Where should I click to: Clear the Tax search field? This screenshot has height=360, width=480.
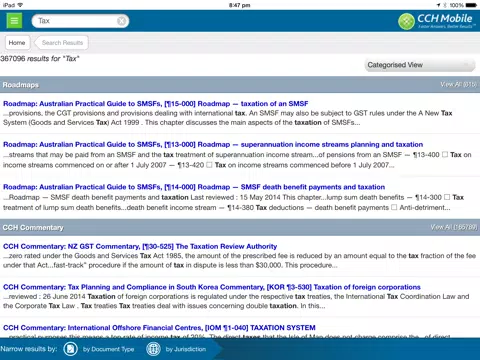(x=122, y=21)
